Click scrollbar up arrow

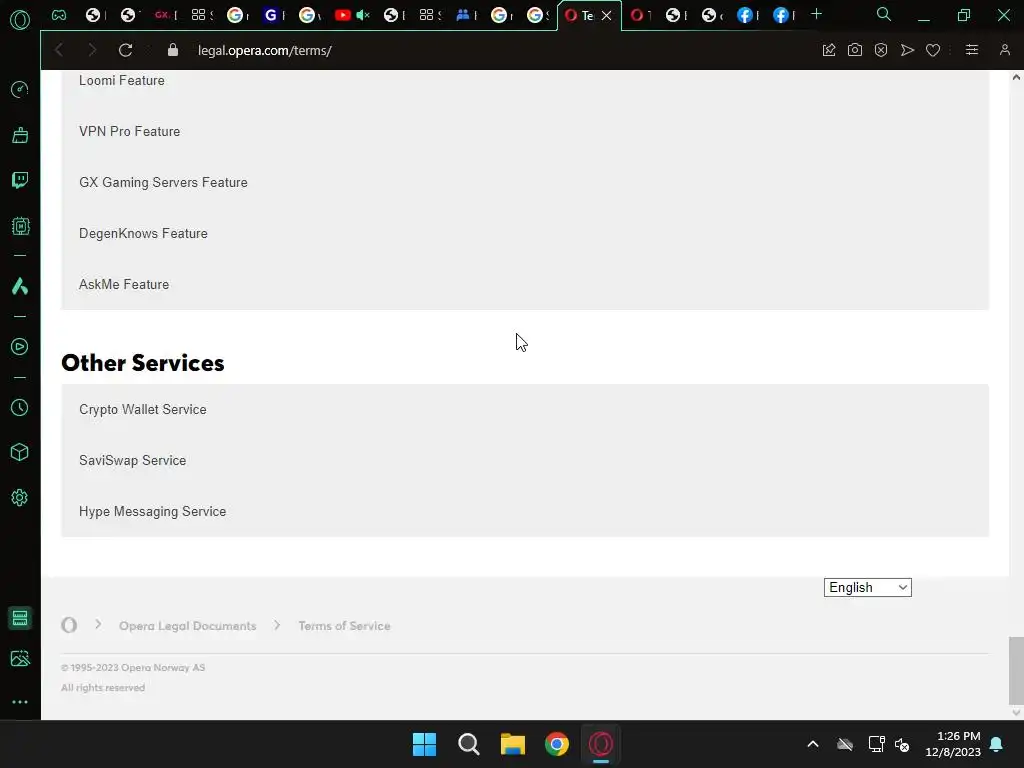click(1016, 77)
